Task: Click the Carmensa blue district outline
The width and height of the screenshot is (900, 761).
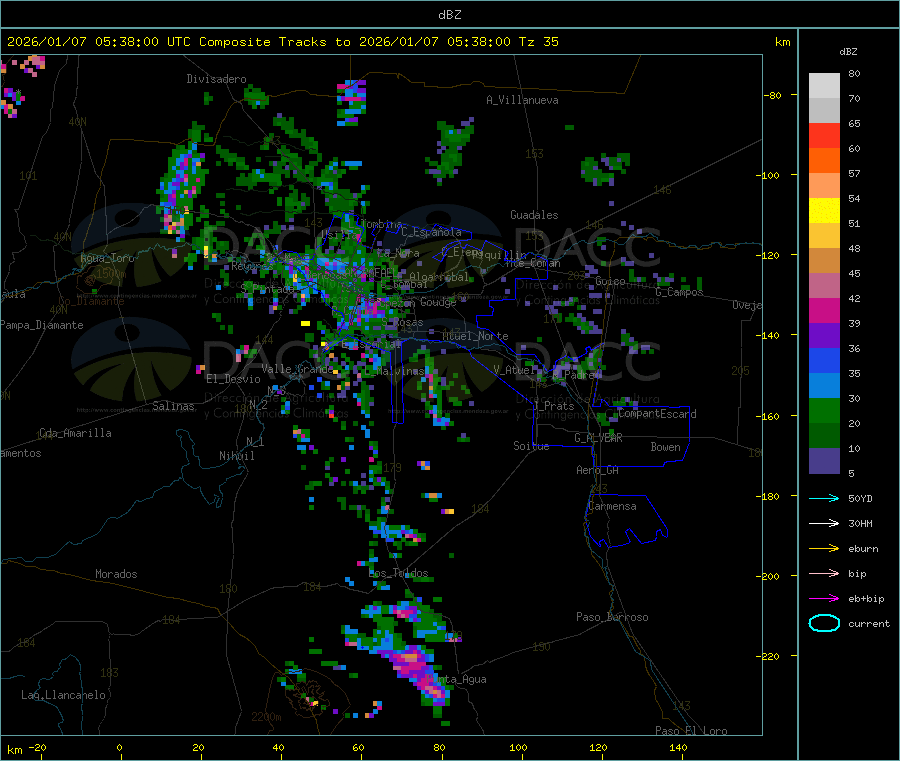Action: (x=627, y=521)
